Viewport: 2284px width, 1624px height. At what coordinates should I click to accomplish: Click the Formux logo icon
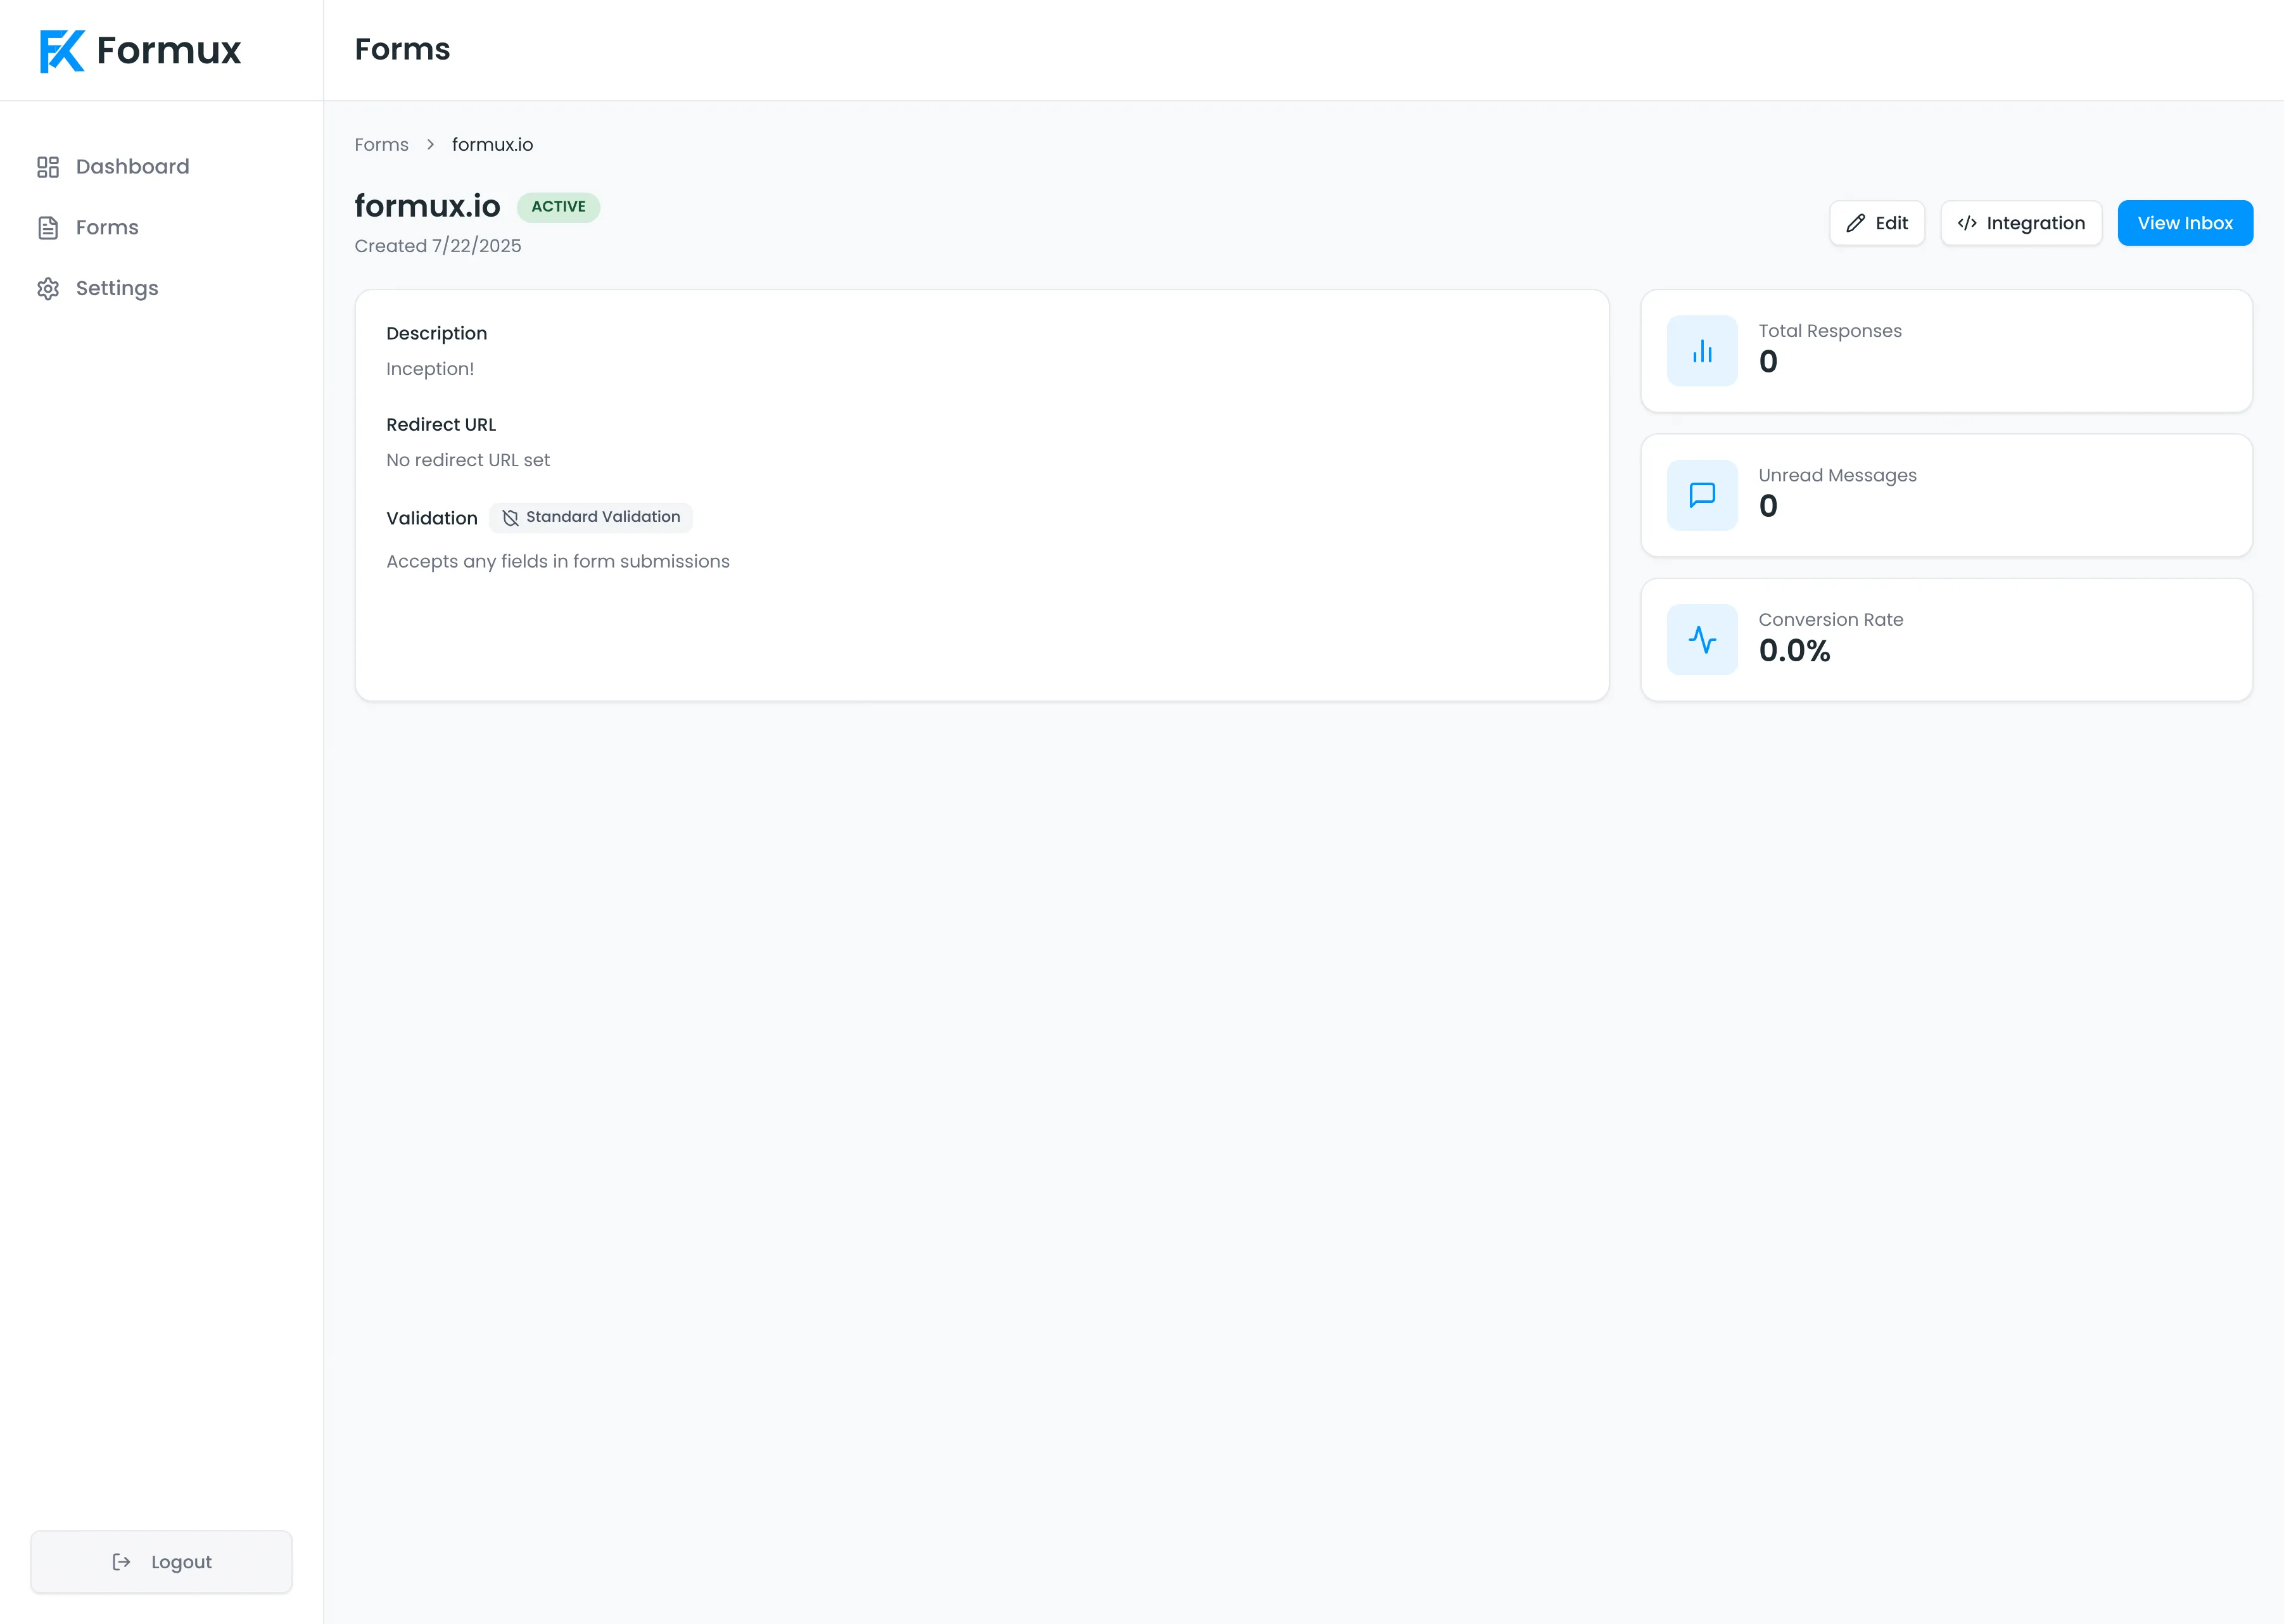[x=62, y=51]
